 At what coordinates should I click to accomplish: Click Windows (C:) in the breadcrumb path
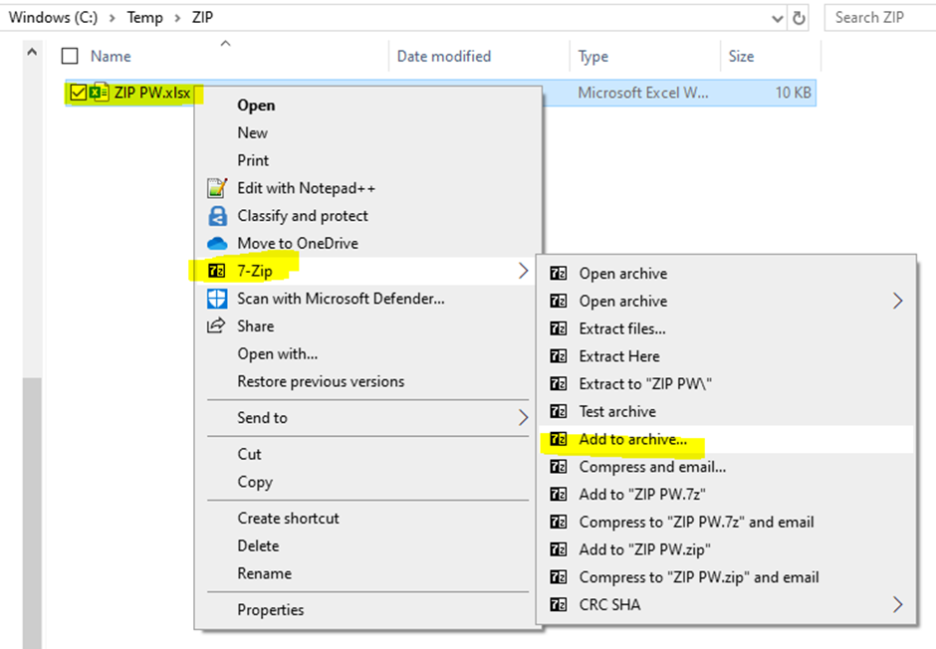coord(53,17)
